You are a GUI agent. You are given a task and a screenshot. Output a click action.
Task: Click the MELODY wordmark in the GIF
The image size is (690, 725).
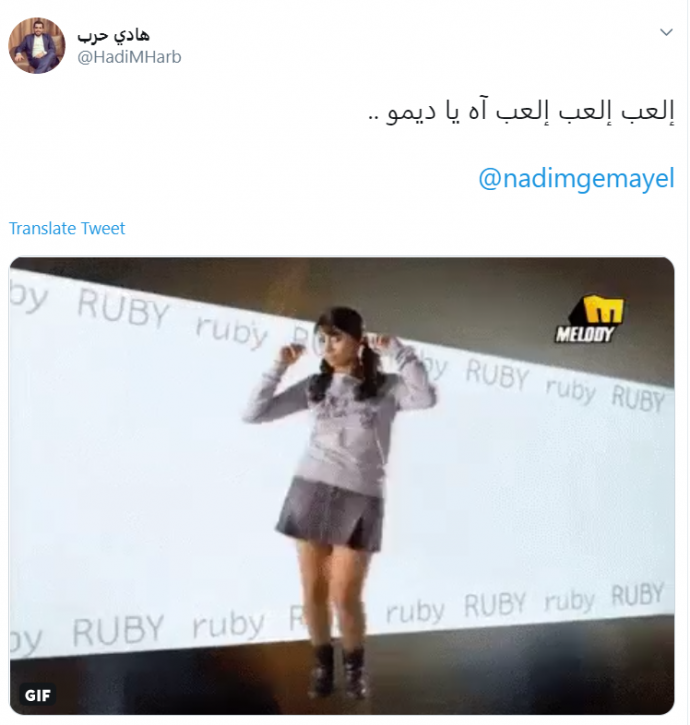[x=585, y=334]
